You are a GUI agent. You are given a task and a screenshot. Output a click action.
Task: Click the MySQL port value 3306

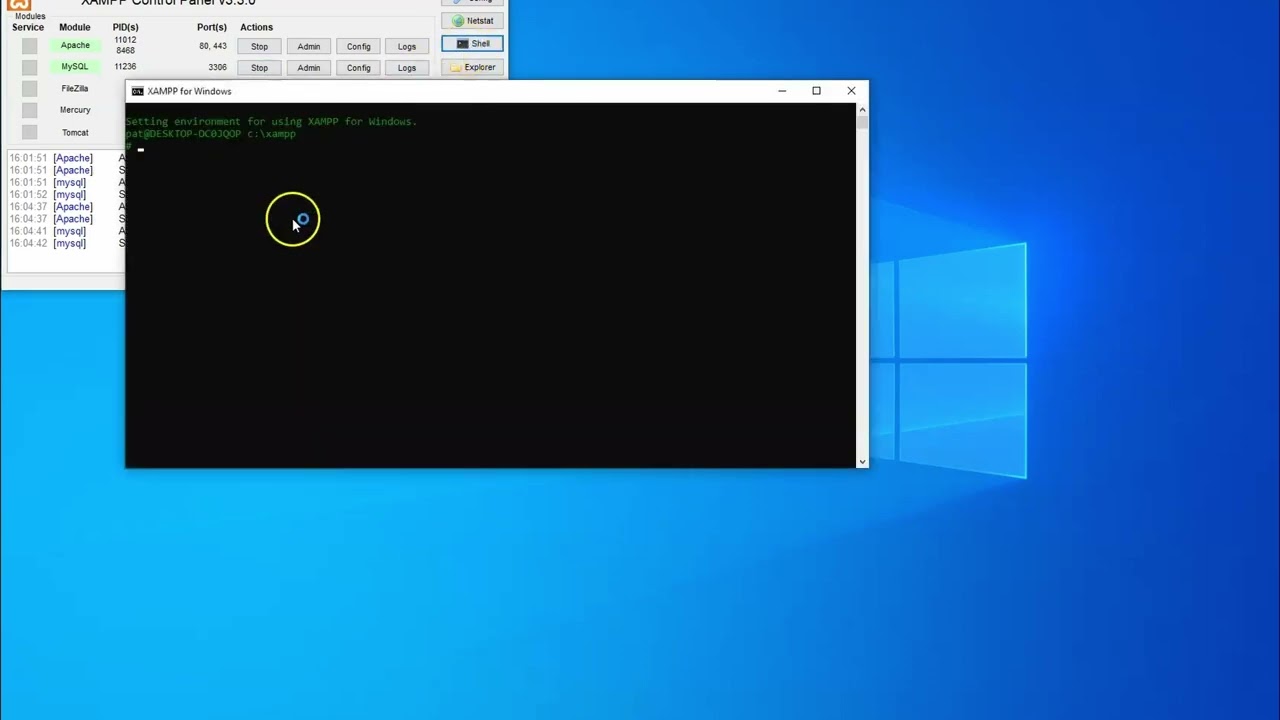coord(217,67)
